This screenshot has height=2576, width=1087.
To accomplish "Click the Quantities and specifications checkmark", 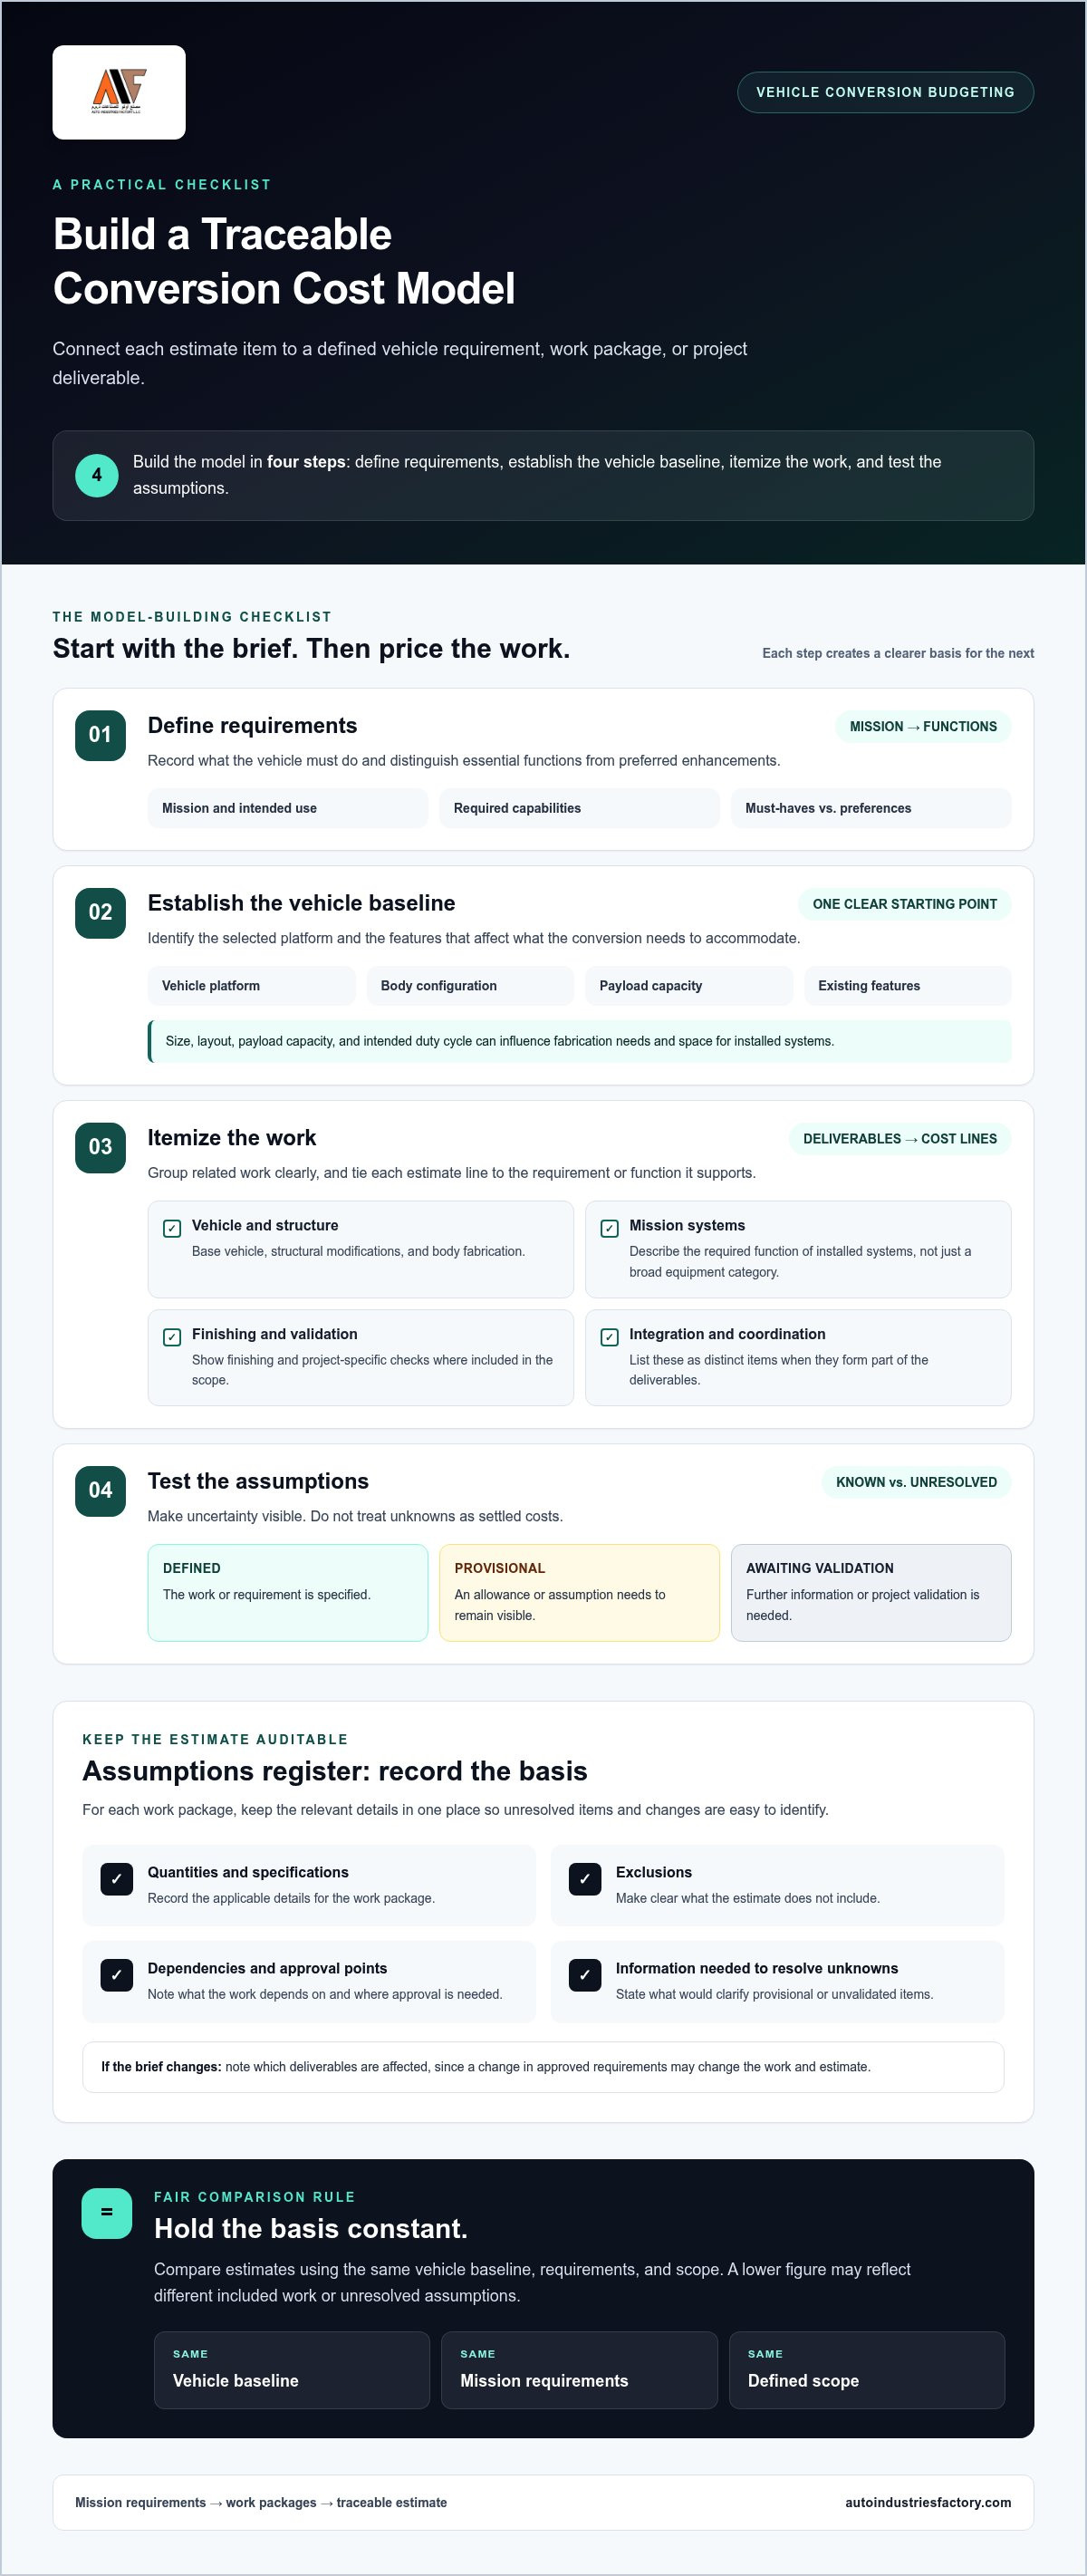I will [x=117, y=1879].
